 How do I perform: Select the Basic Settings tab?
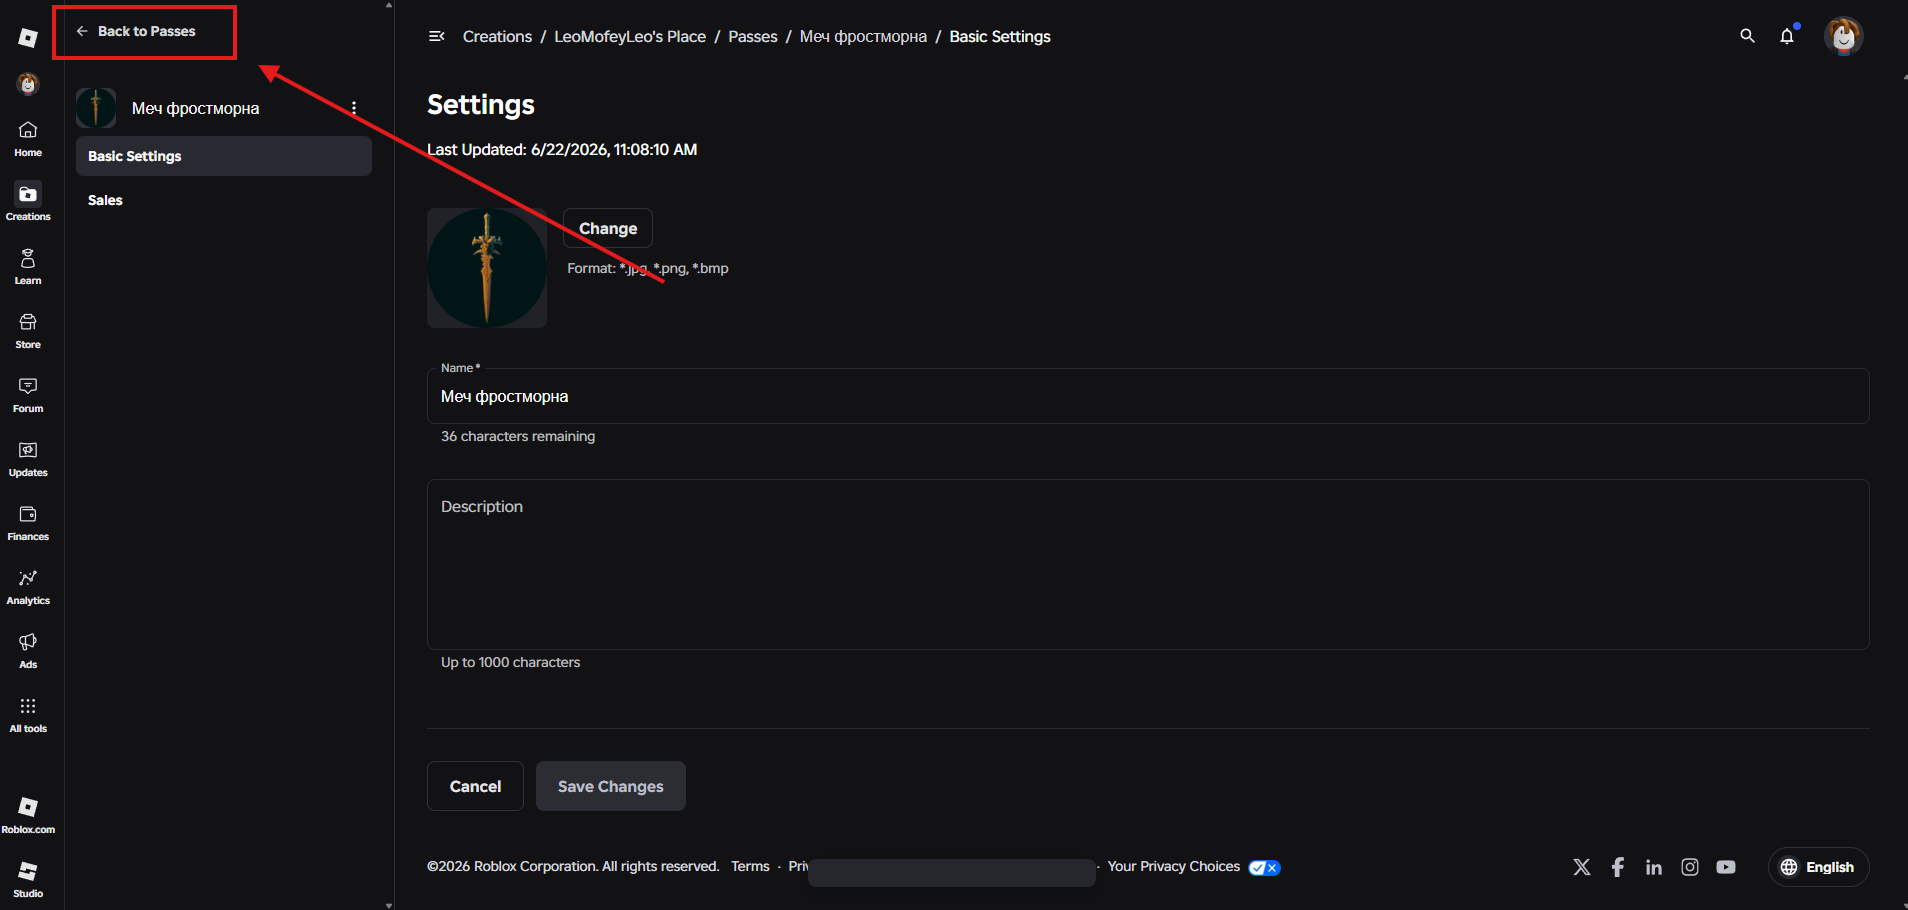point(224,156)
